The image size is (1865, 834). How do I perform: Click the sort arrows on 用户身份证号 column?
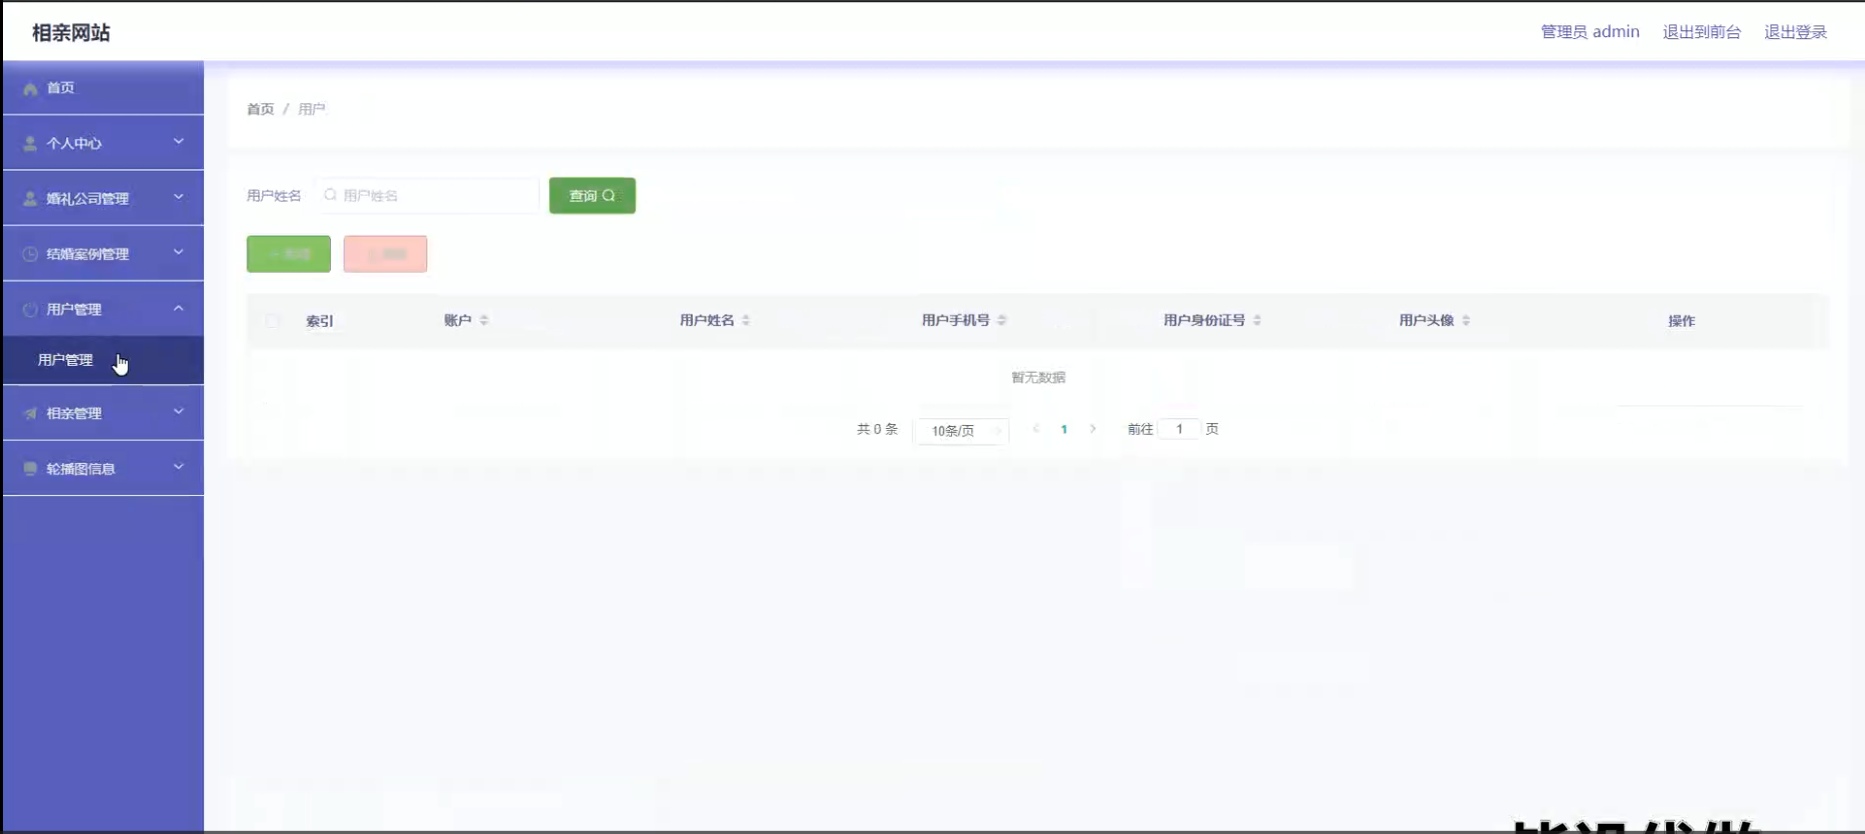pos(1257,320)
